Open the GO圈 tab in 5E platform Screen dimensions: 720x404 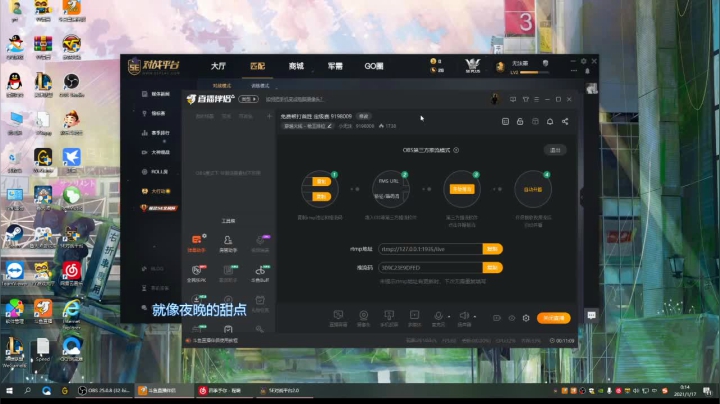[374, 66]
